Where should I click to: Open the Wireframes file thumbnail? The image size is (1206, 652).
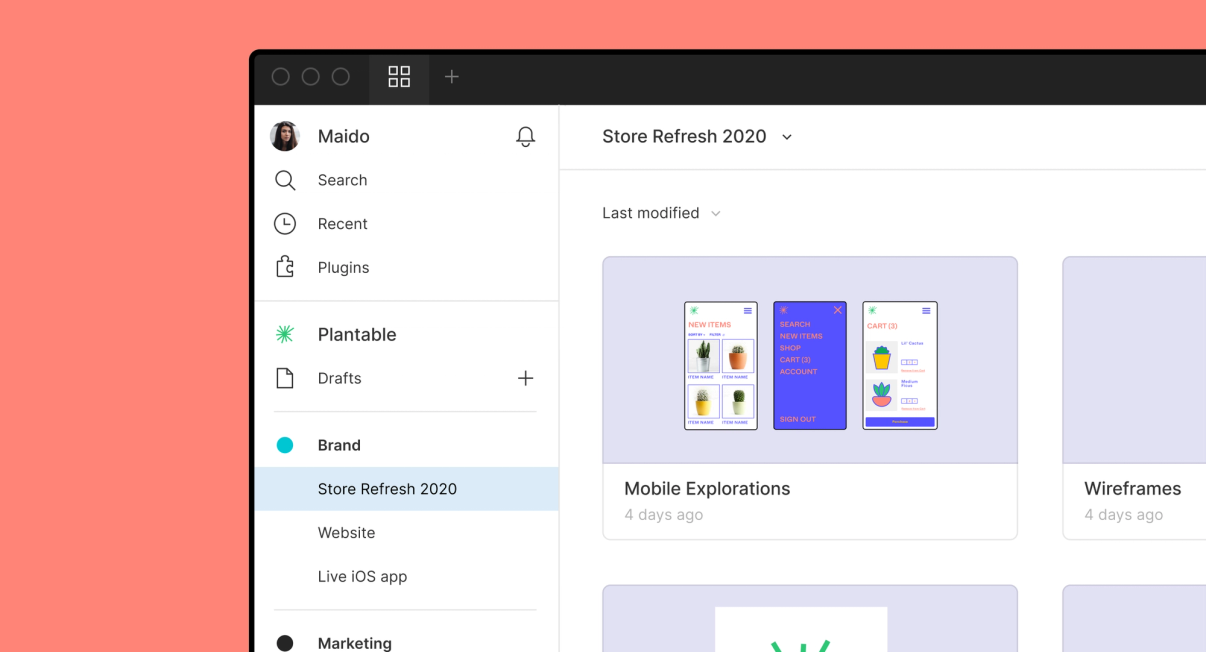[1134, 360]
